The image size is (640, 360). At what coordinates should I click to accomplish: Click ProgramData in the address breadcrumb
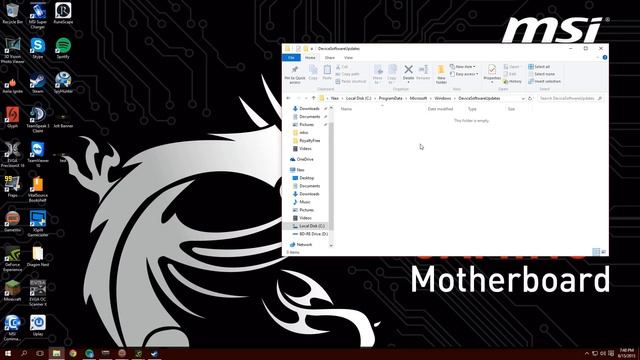390,98
